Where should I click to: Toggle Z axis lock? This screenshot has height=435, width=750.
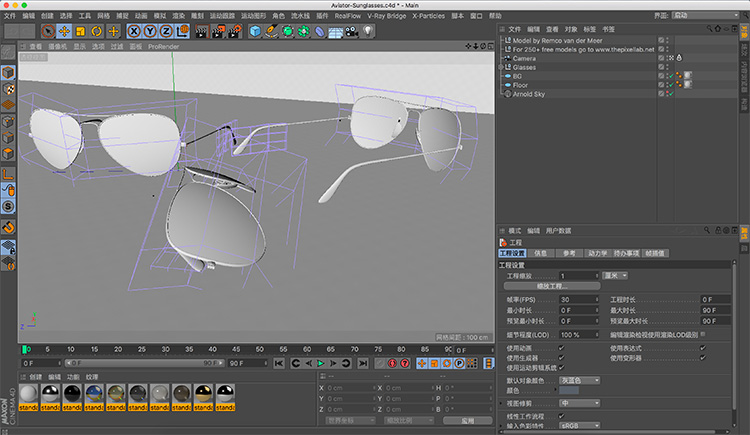[166, 32]
